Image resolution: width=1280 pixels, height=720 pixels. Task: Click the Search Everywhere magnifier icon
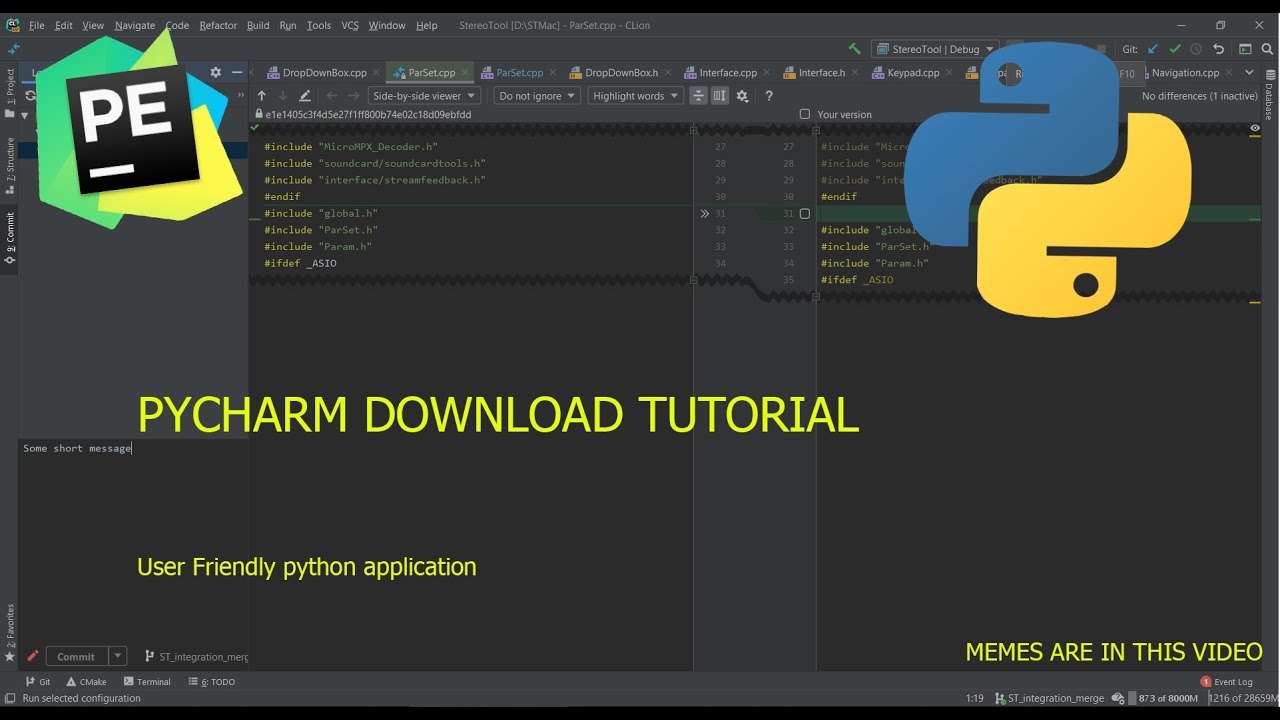[1267, 49]
